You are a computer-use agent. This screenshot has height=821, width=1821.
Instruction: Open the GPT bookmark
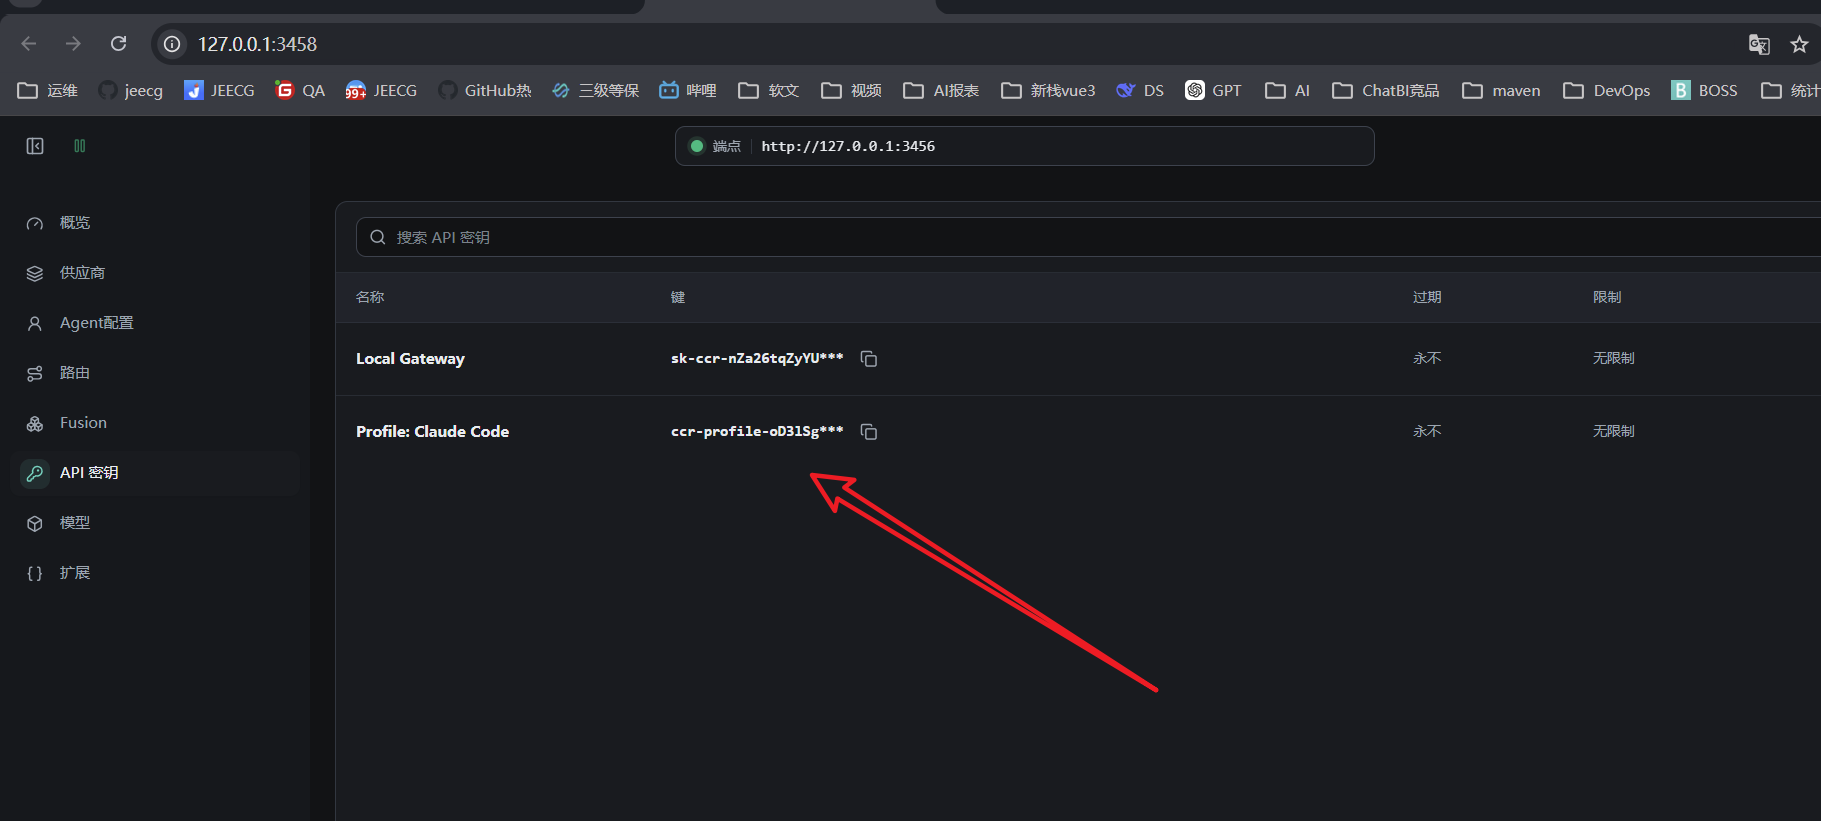pyautogui.click(x=1213, y=91)
